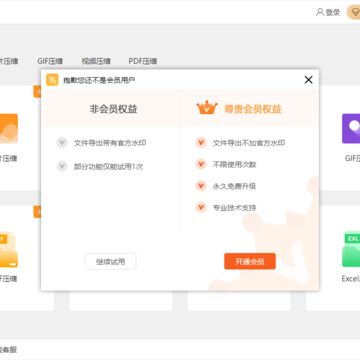Switch to PDF压缩 tab
Screen dimensions: 360x360
143,61
